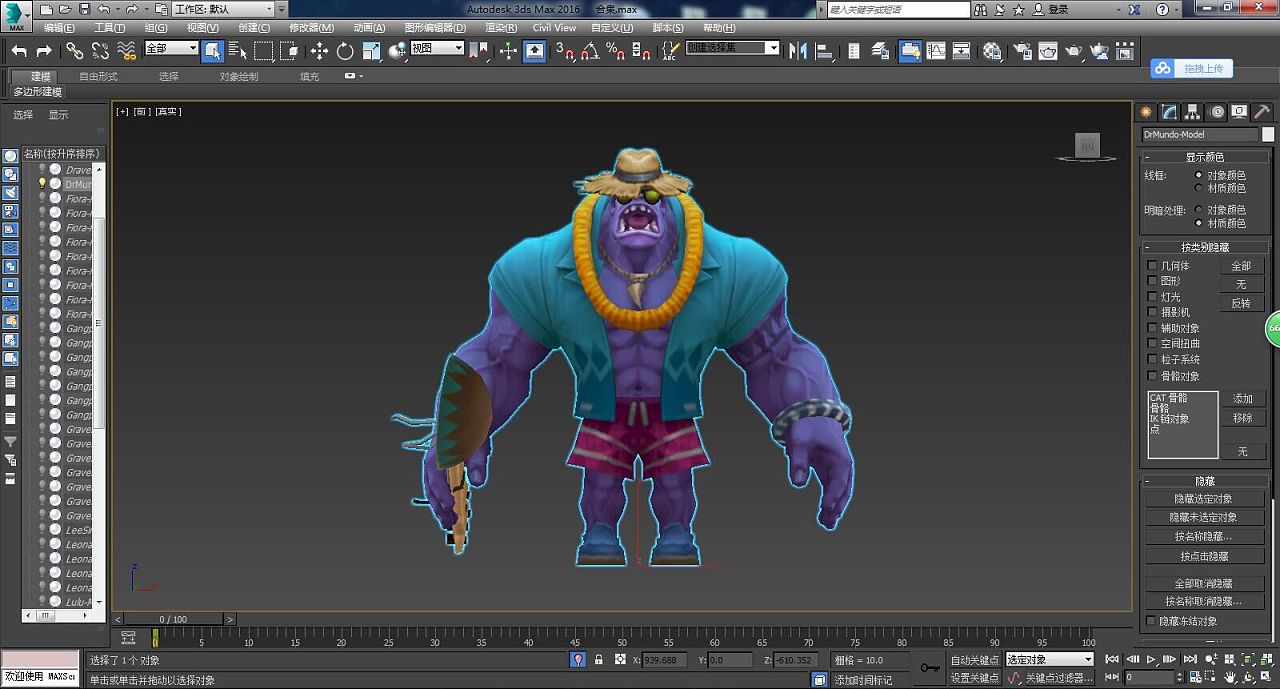Image resolution: width=1280 pixels, height=689 pixels.
Task: Select Draven row in scene explorer
Action: 78,170
